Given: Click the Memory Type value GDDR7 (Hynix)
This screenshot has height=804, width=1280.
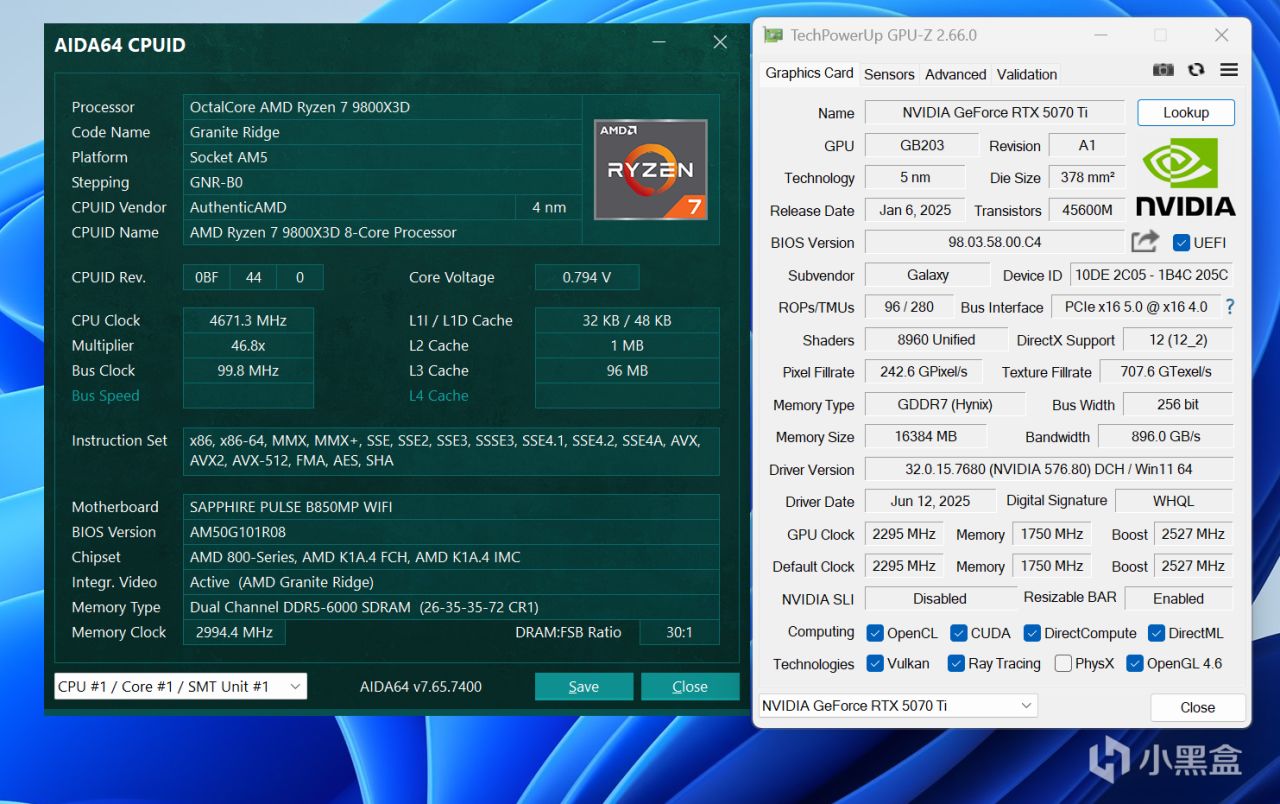Looking at the screenshot, I should tap(945, 404).
